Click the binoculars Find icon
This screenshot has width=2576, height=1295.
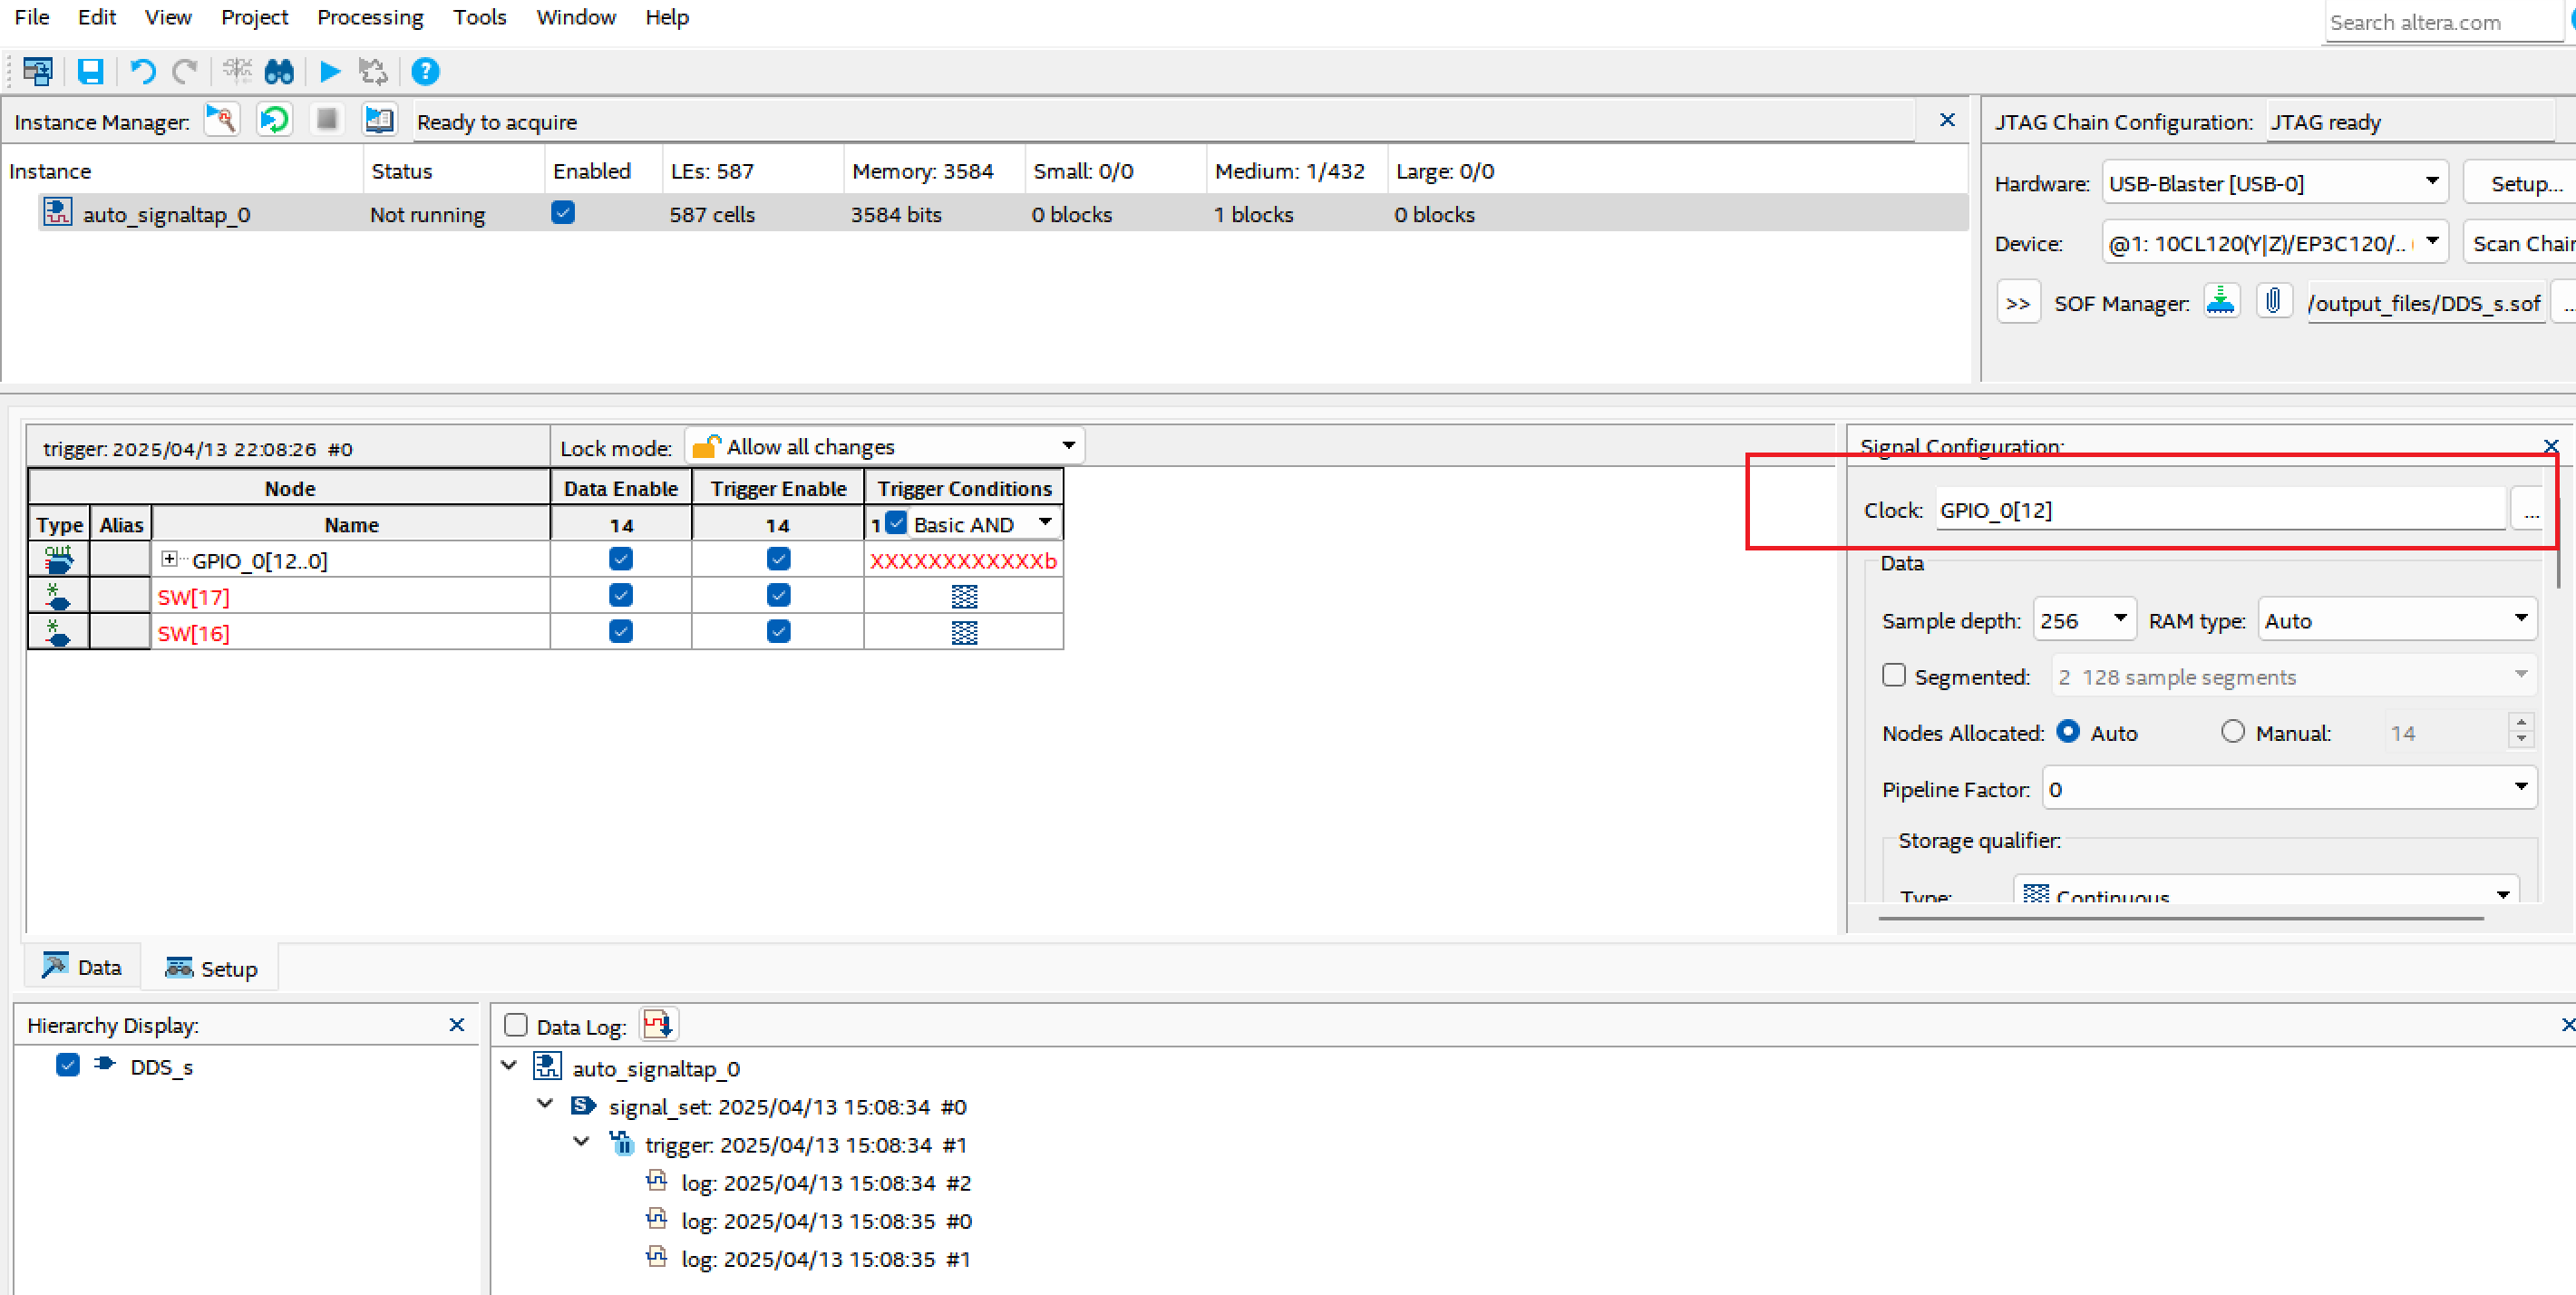279,71
